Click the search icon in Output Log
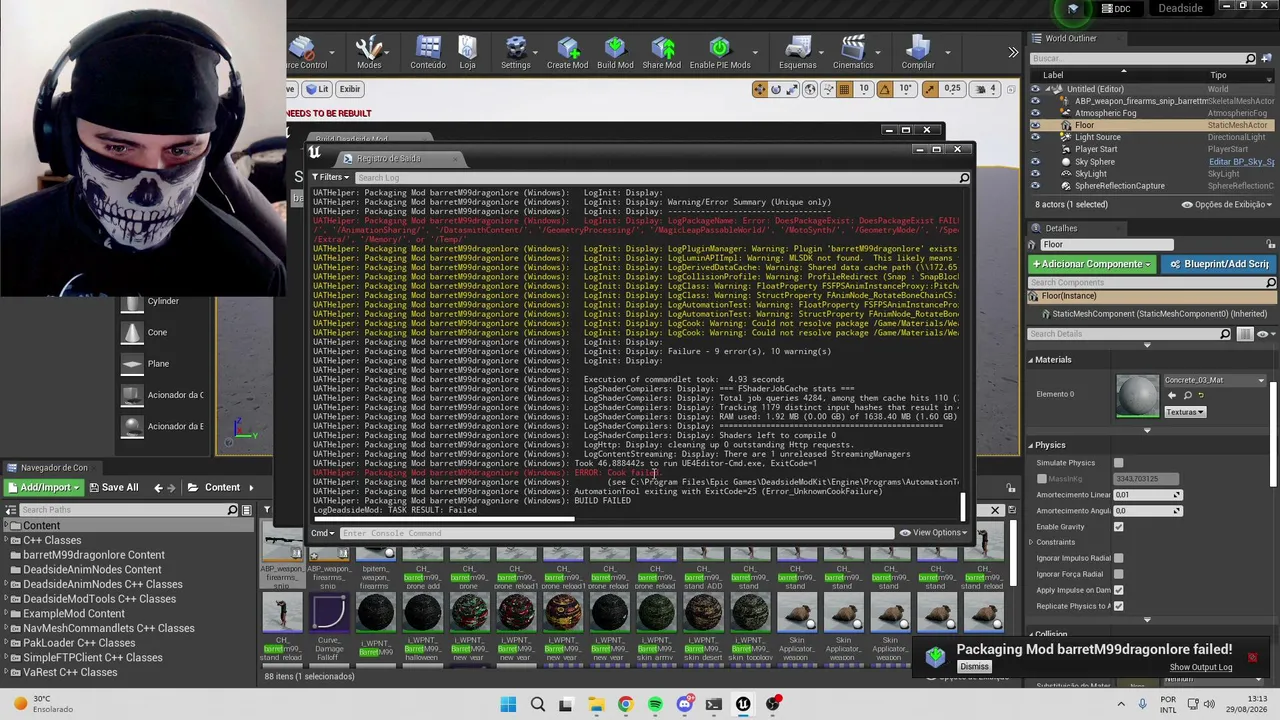This screenshot has width=1280, height=720. pyautogui.click(x=964, y=178)
